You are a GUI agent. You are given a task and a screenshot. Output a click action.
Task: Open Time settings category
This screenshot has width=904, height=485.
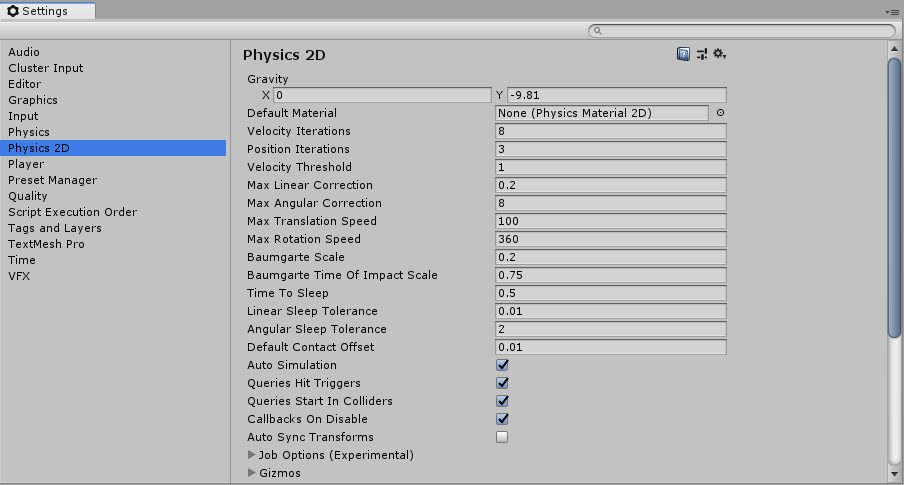point(113,260)
